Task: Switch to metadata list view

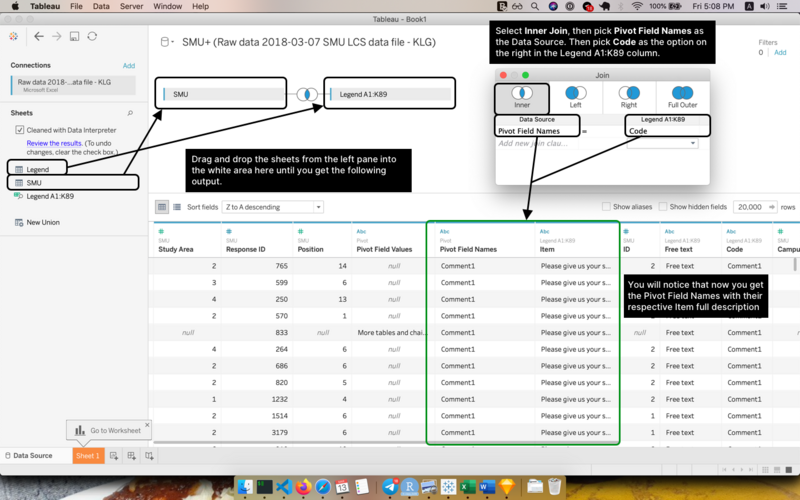Action: pyautogui.click(x=177, y=207)
